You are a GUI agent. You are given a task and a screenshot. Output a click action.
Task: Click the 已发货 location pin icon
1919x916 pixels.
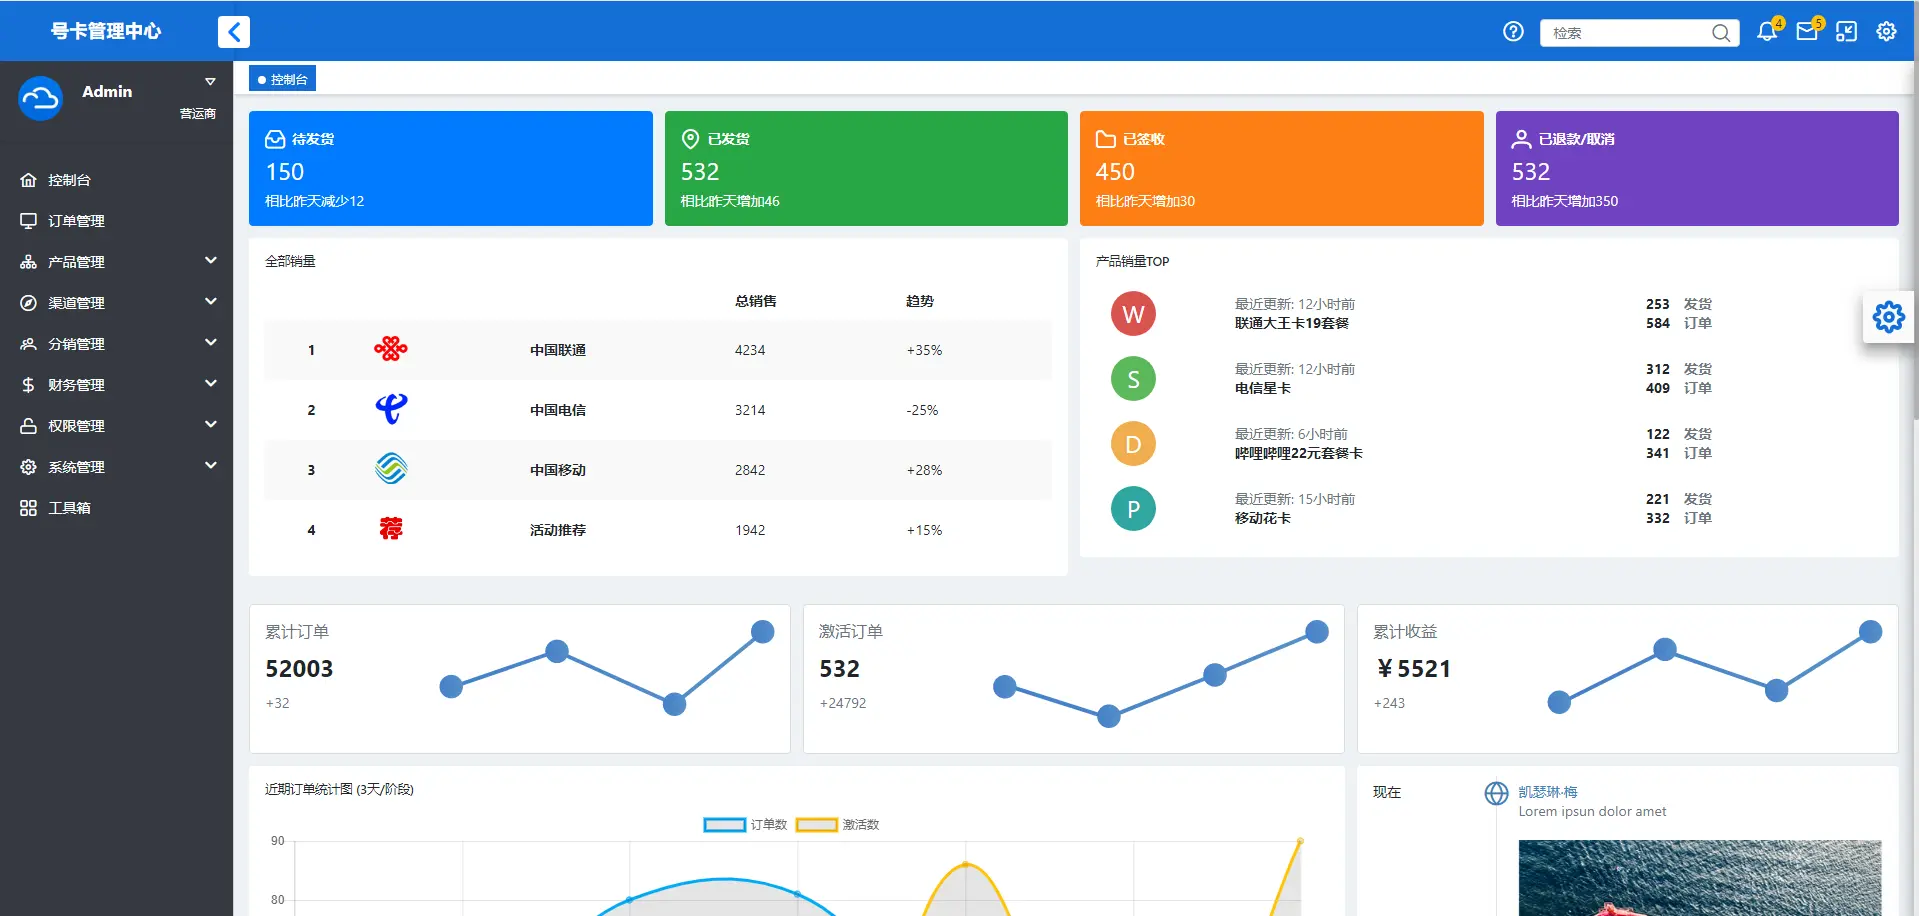(690, 139)
